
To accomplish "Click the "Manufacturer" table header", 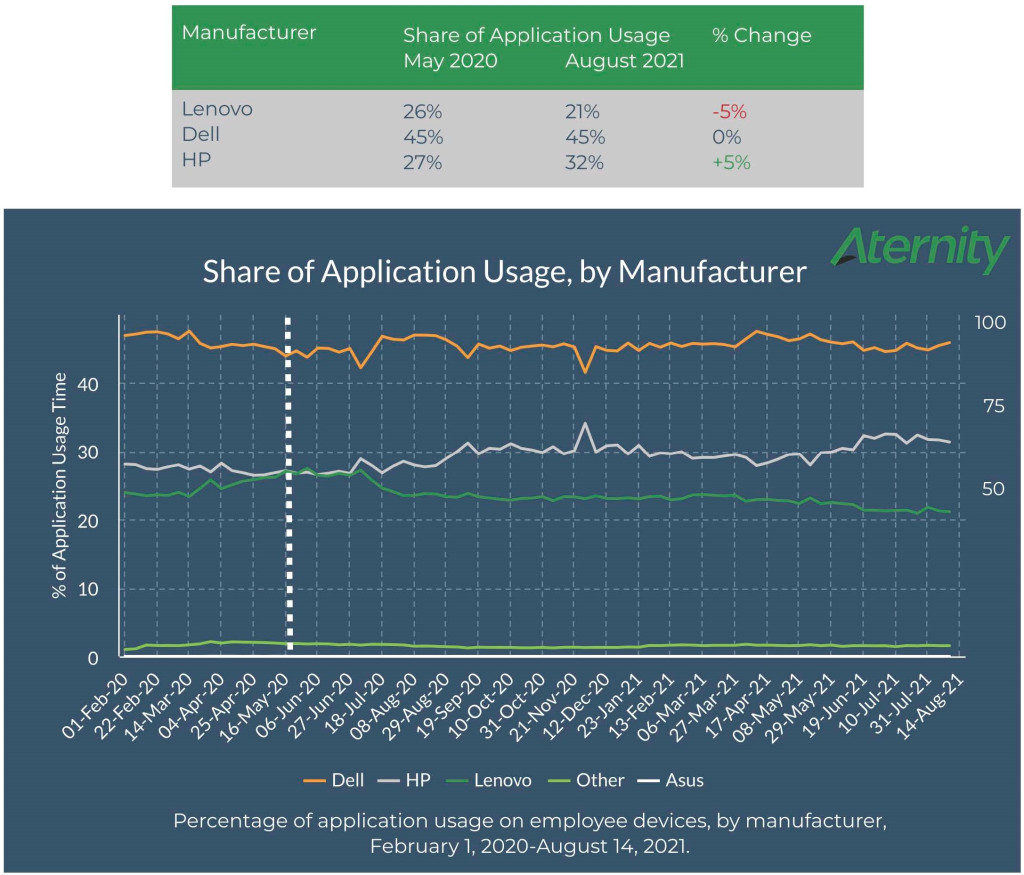I will click(249, 33).
